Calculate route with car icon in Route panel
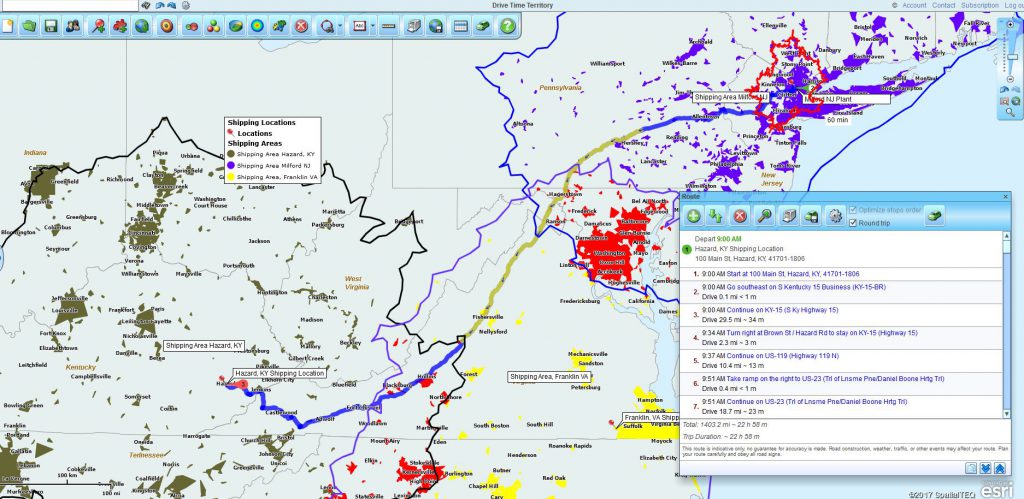This screenshot has height=499, width=1024. point(935,216)
